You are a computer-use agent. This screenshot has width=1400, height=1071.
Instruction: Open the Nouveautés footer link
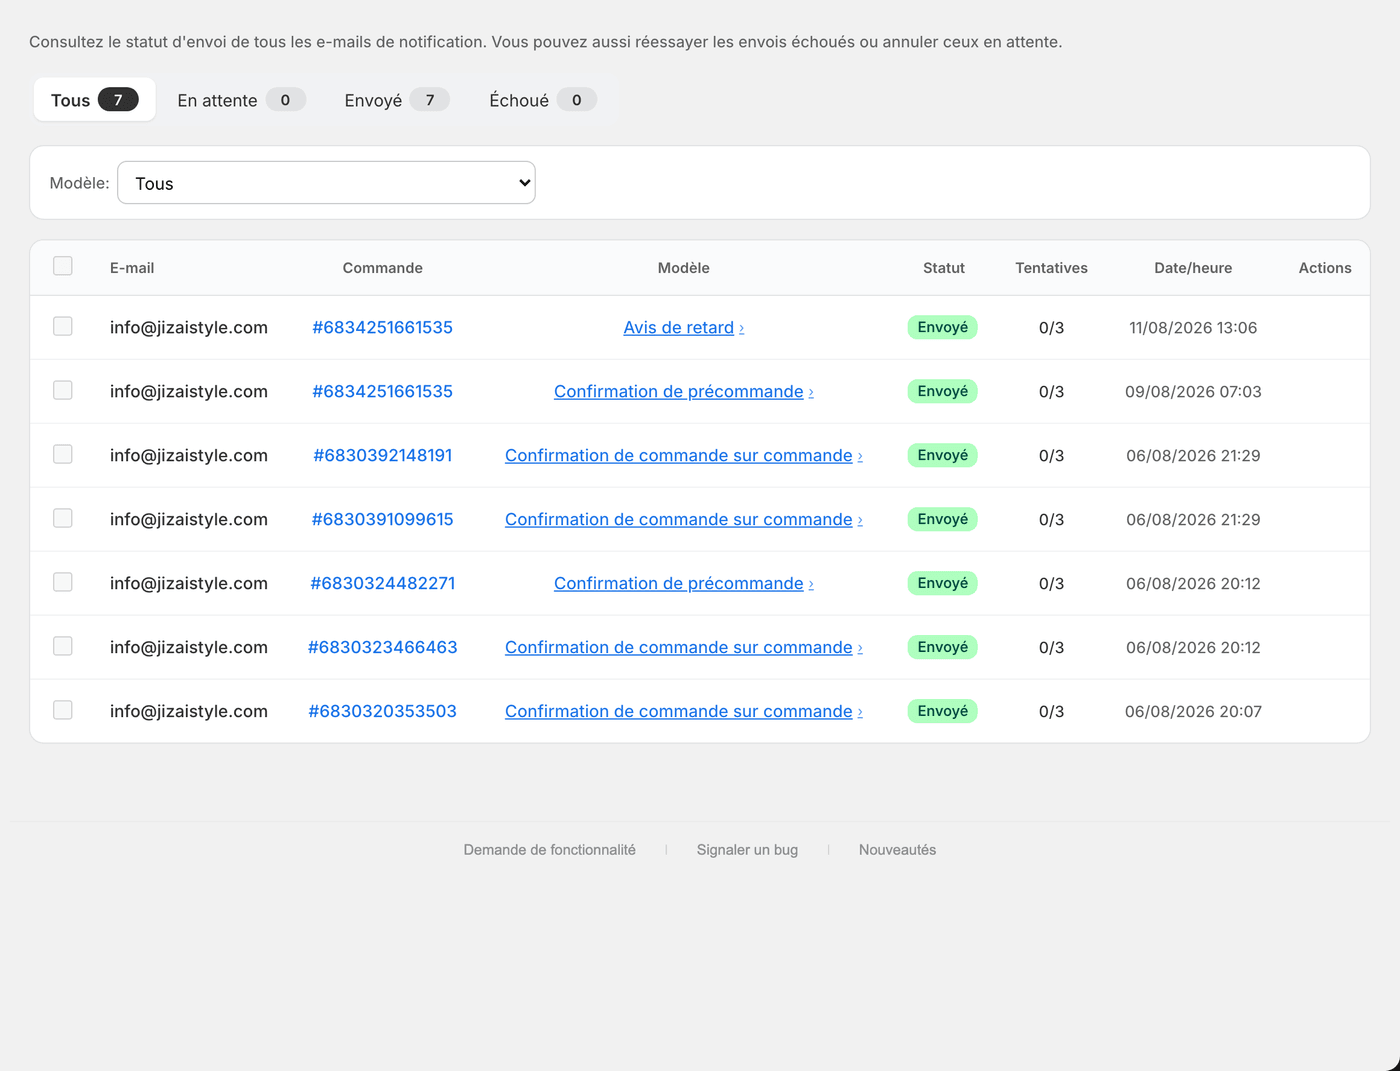[x=897, y=850]
